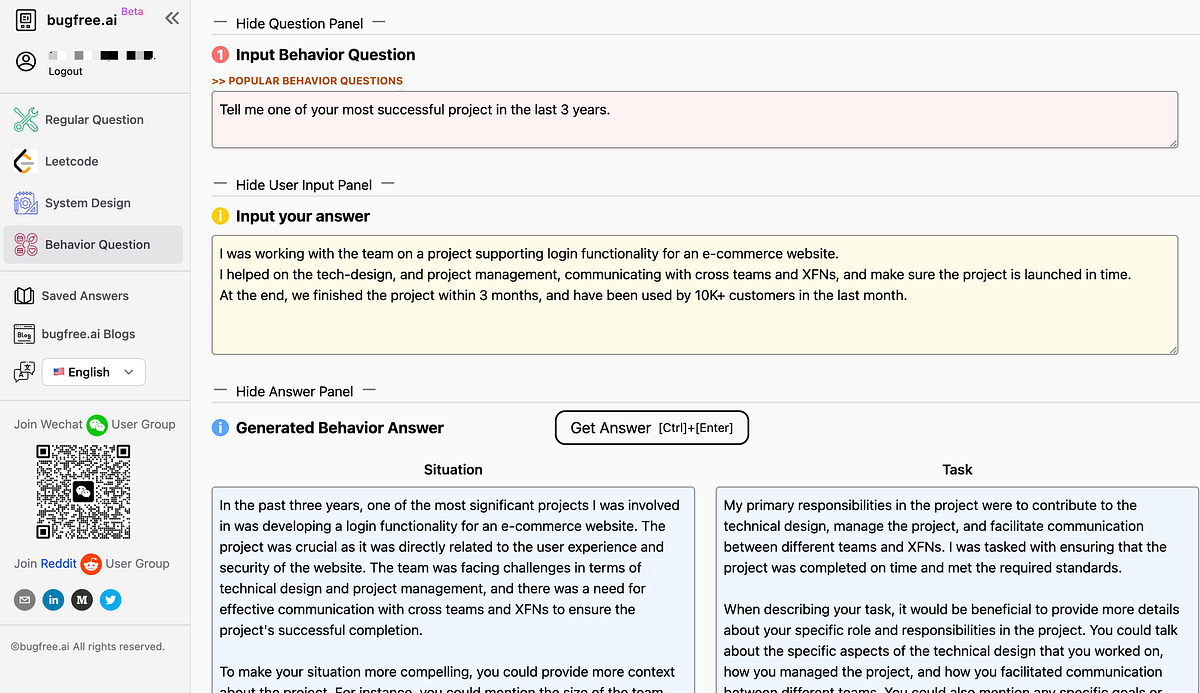1200x693 pixels.
Task: Hide the Answer Panel
Action: point(296,391)
